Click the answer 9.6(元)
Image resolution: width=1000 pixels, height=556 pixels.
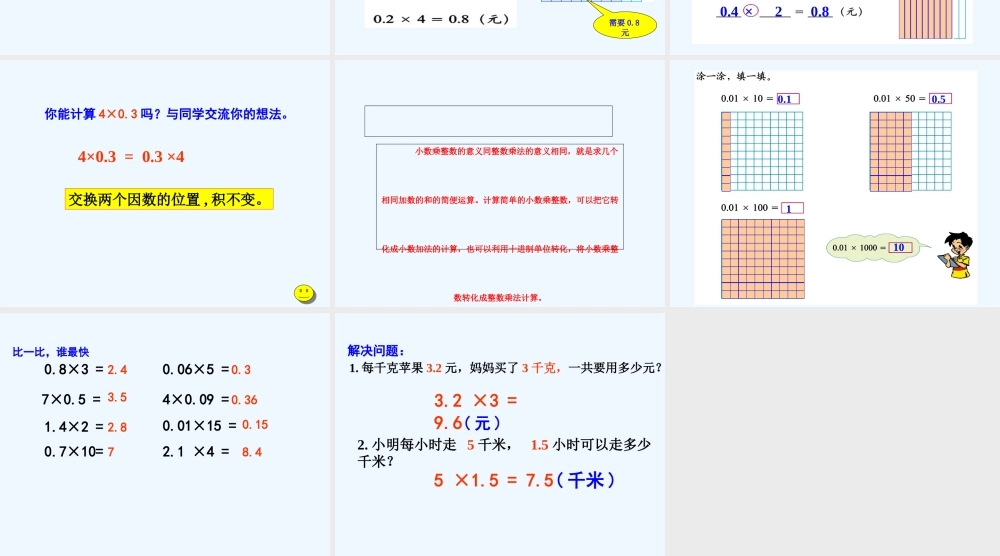467,423
